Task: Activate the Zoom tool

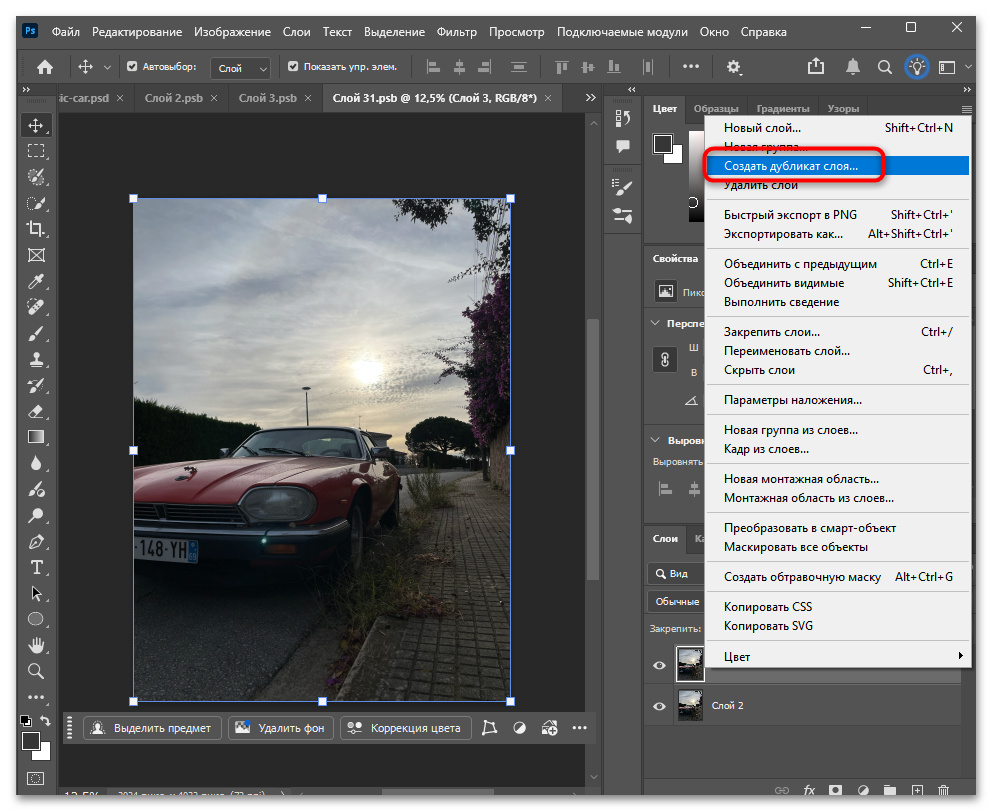Action: (36, 671)
